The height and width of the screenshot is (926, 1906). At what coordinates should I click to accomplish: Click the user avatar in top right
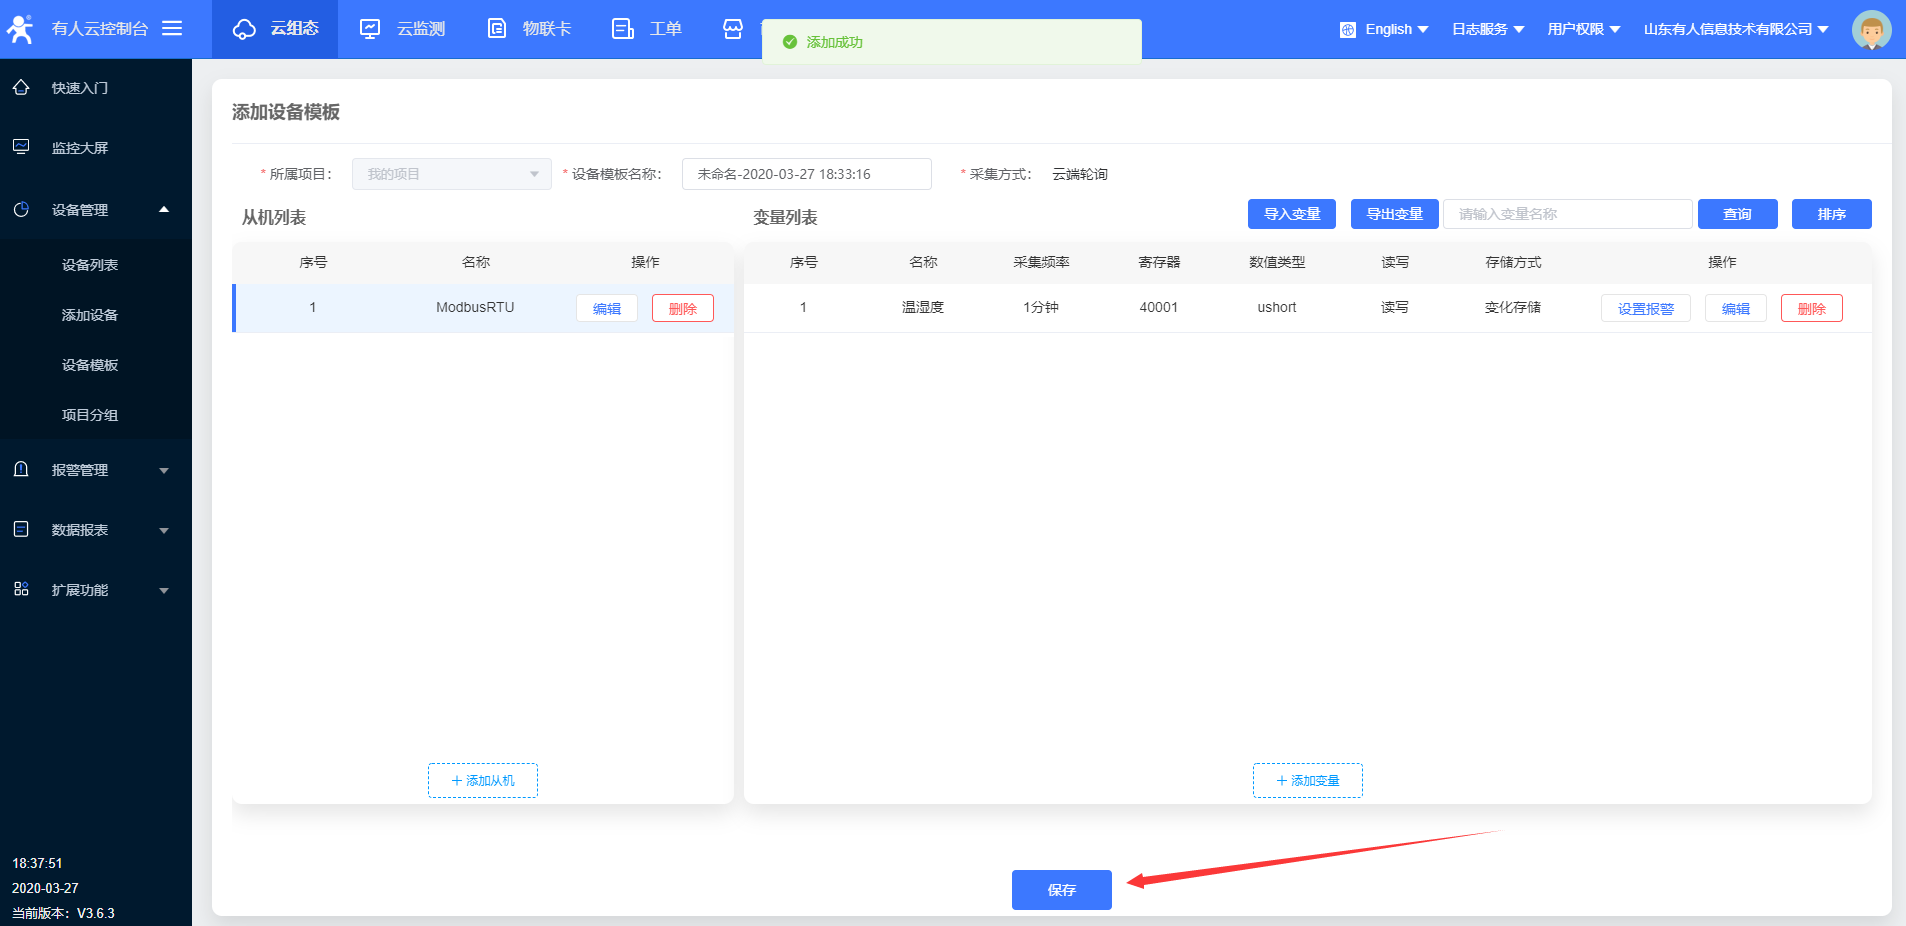click(x=1870, y=30)
